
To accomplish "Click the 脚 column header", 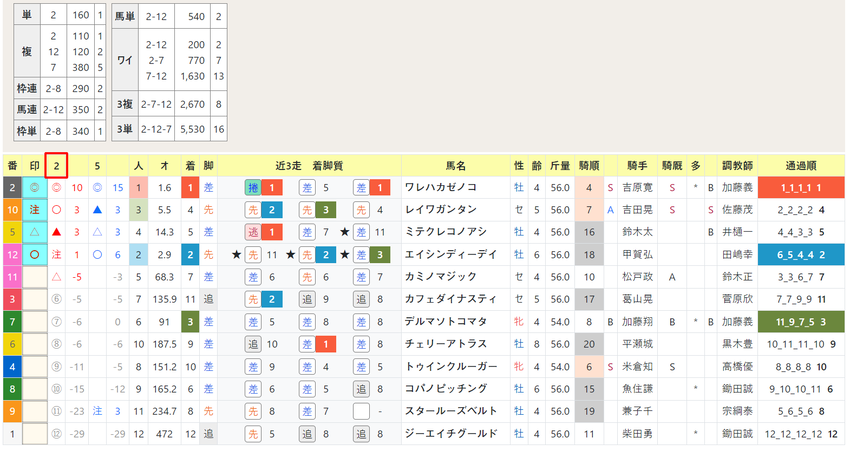I will (x=208, y=166).
